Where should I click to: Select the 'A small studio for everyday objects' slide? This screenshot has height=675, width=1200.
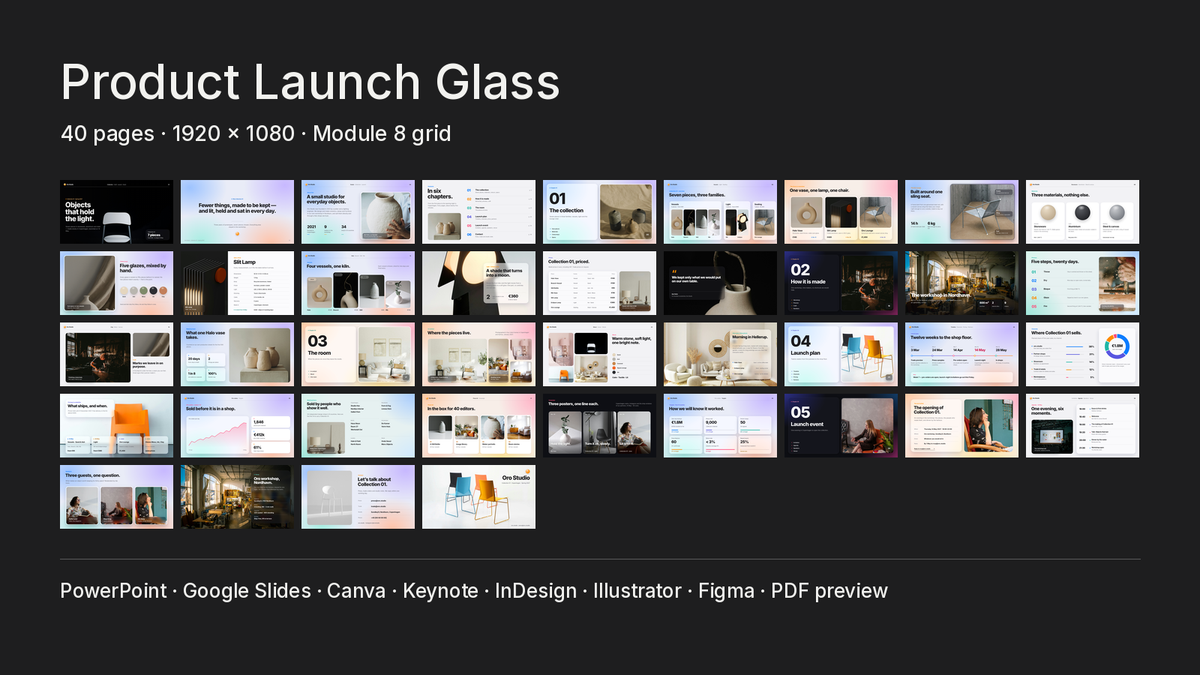coord(358,212)
